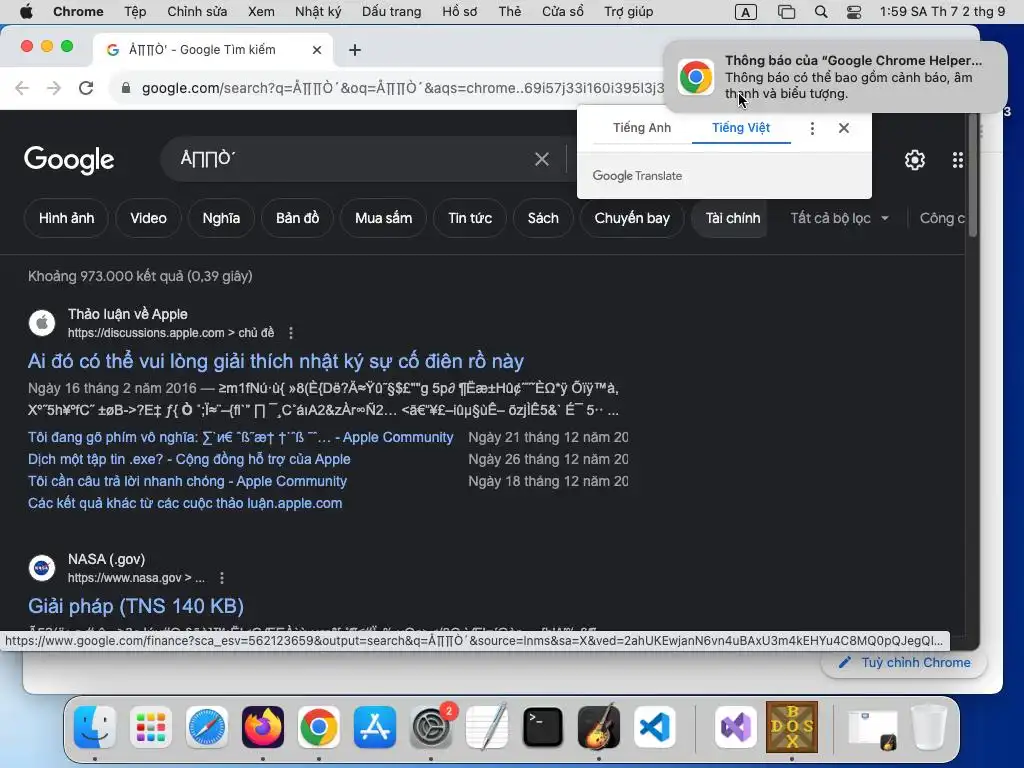
Task: Click the page vertical scrollbar
Action: pos(972,176)
